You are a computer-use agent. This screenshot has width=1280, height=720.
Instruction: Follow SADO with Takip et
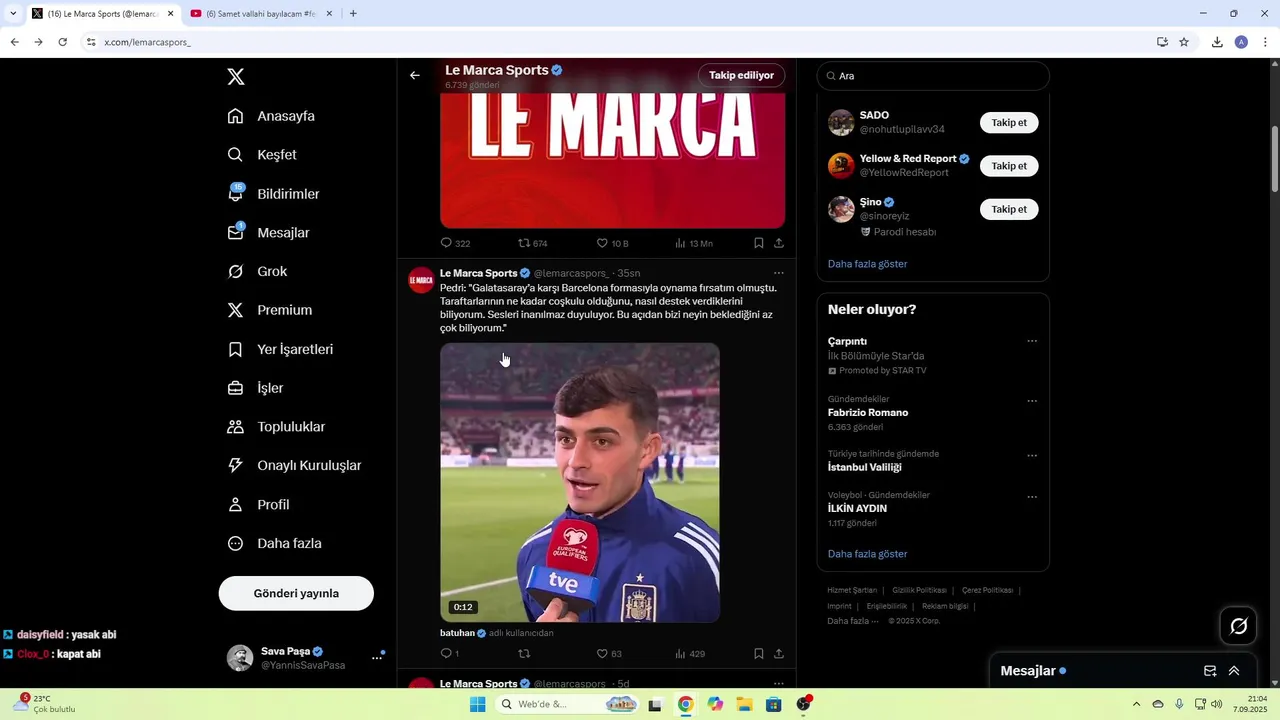click(1009, 123)
